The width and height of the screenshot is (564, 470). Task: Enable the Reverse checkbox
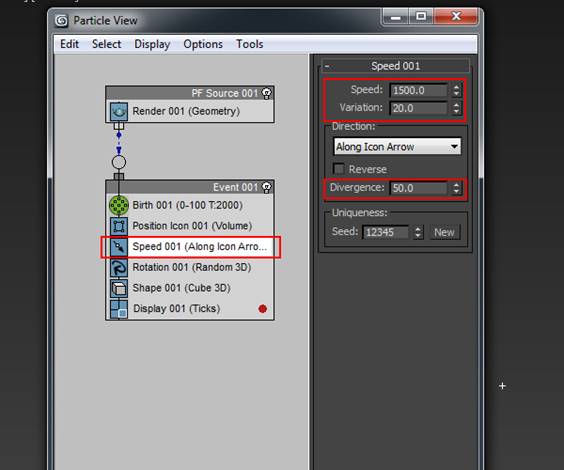pyautogui.click(x=339, y=169)
